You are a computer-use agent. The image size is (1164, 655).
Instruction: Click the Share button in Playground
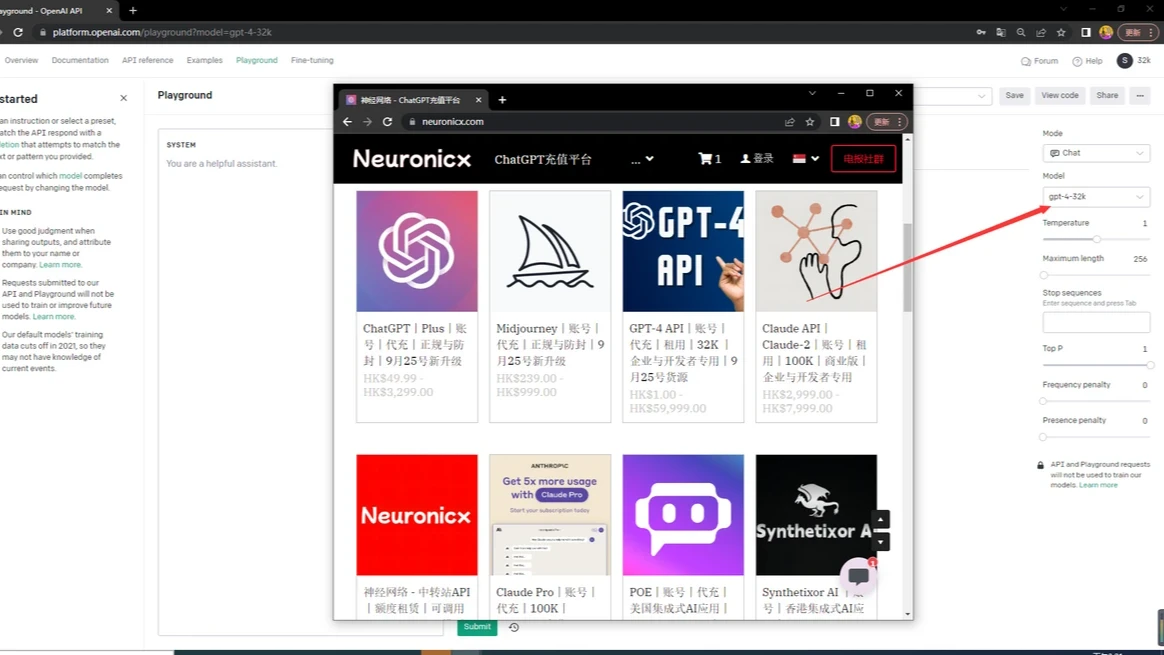click(x=1108, y=95)
